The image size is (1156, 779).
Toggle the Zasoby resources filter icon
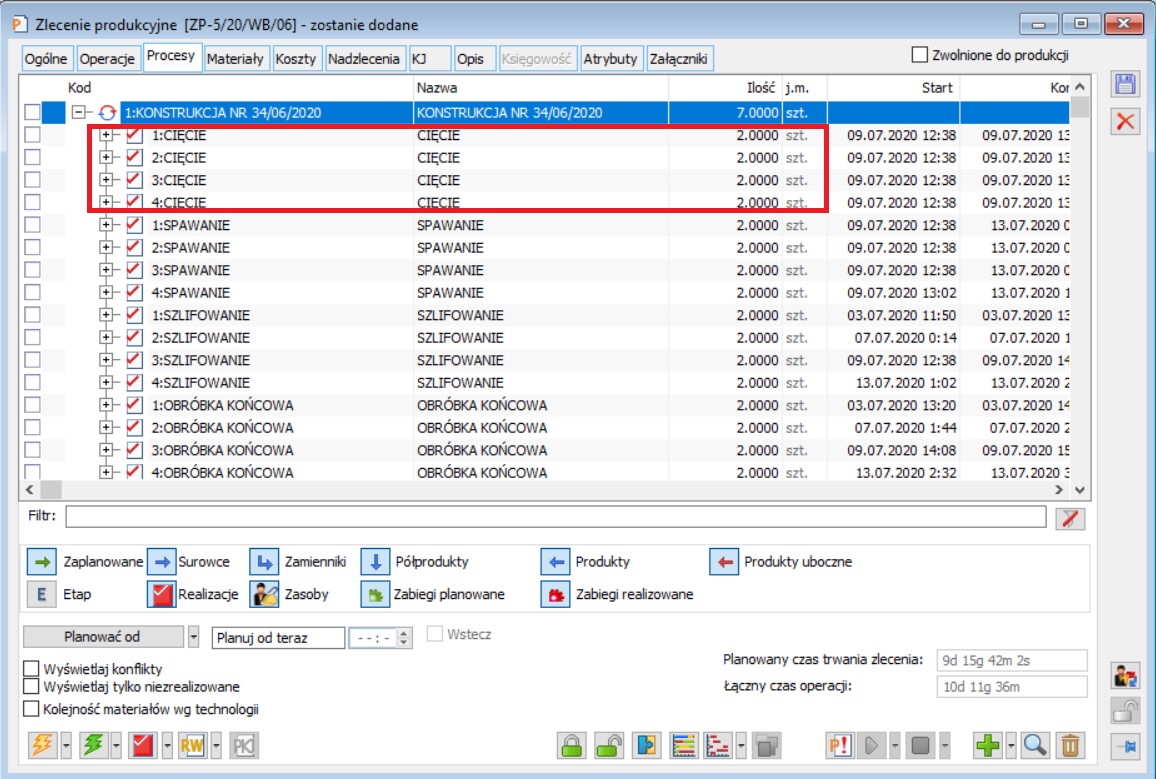[264, 594]
